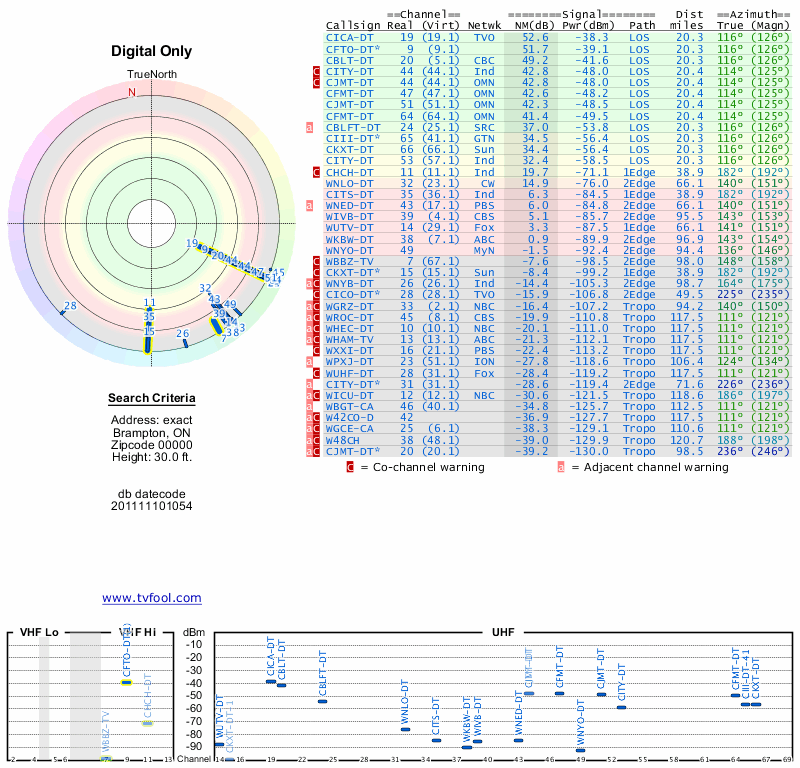Select CICA-DT callsign in the table
Viewport: 800px width, 768px height.
pos(349,38)
